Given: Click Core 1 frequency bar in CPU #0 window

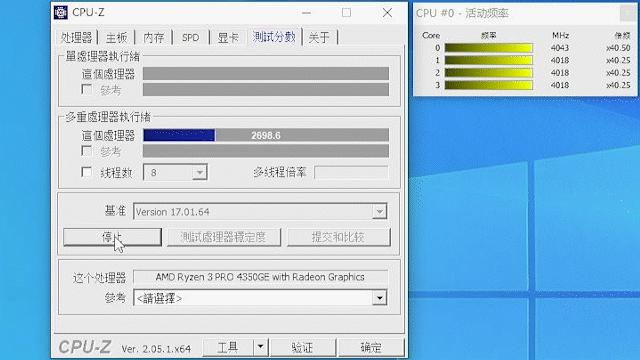Looking at the screenshot, I should click(x=489, y=60).
